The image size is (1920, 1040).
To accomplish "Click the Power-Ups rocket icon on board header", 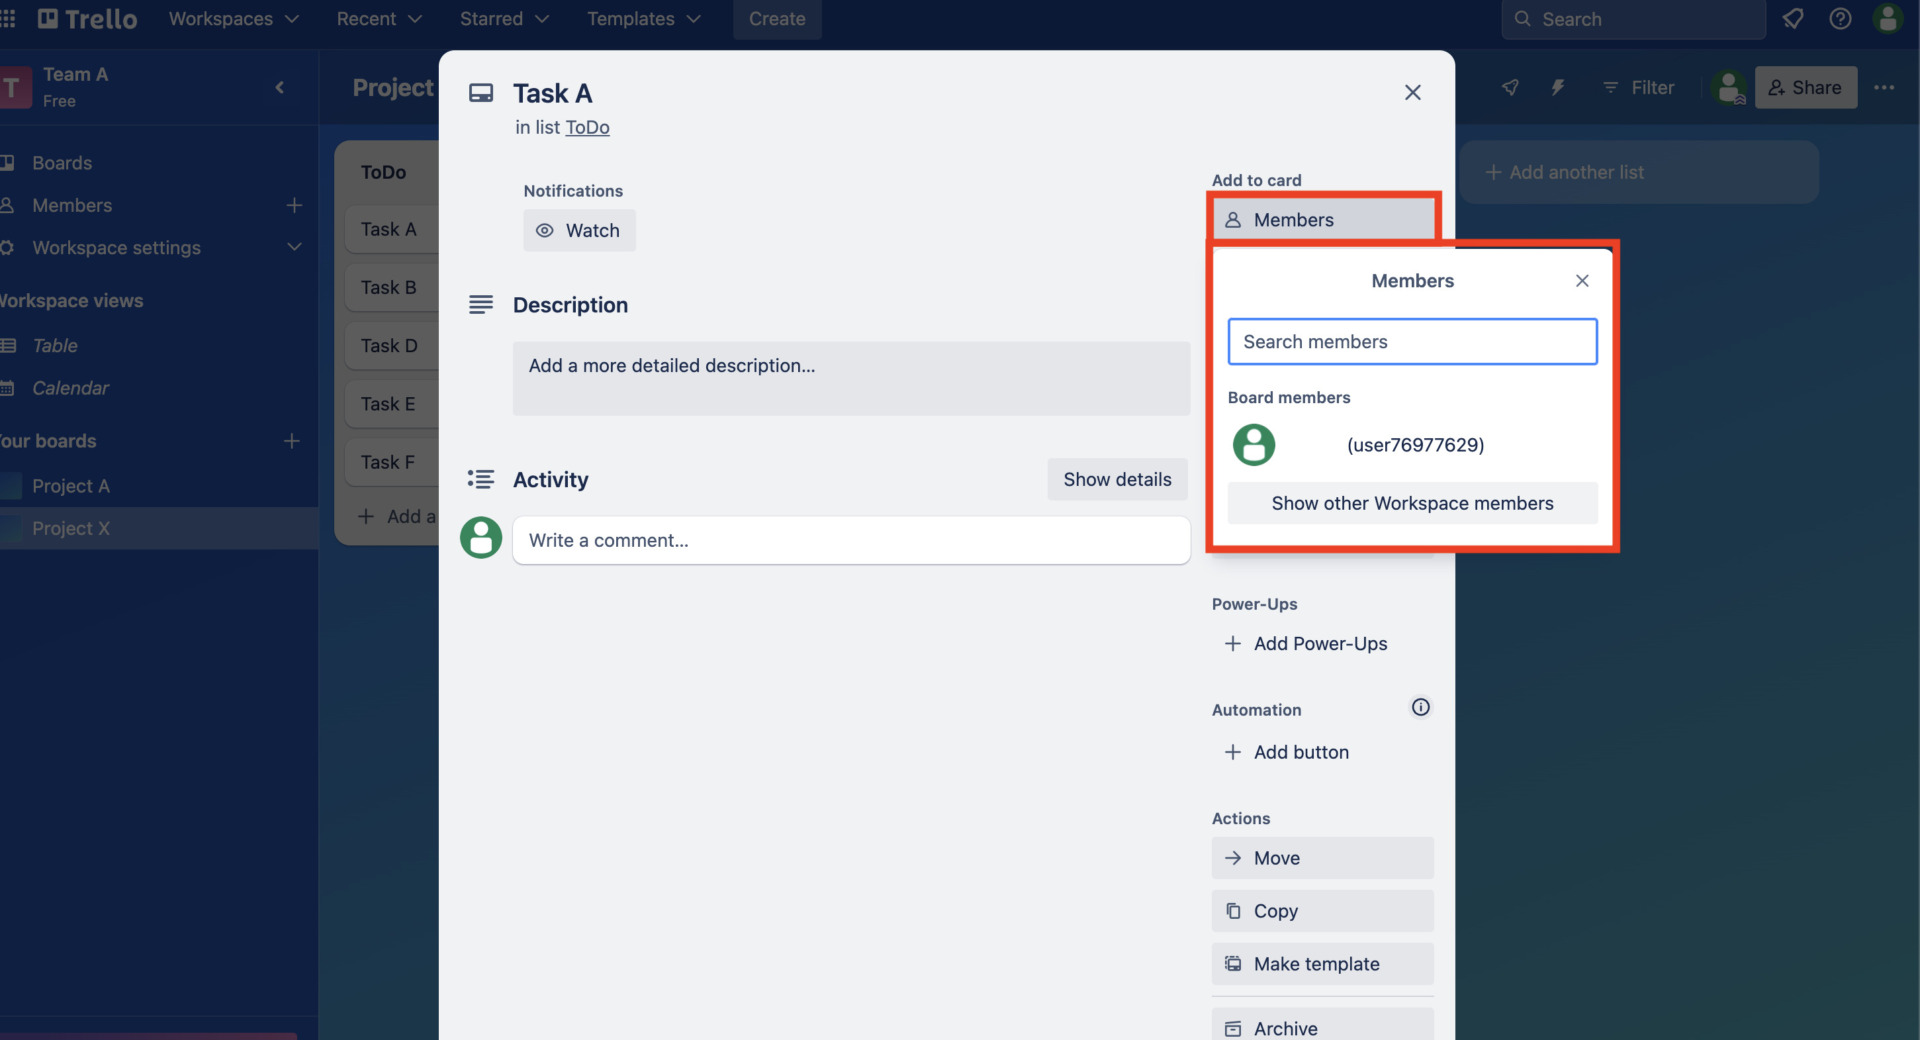I will [1510, 88].
